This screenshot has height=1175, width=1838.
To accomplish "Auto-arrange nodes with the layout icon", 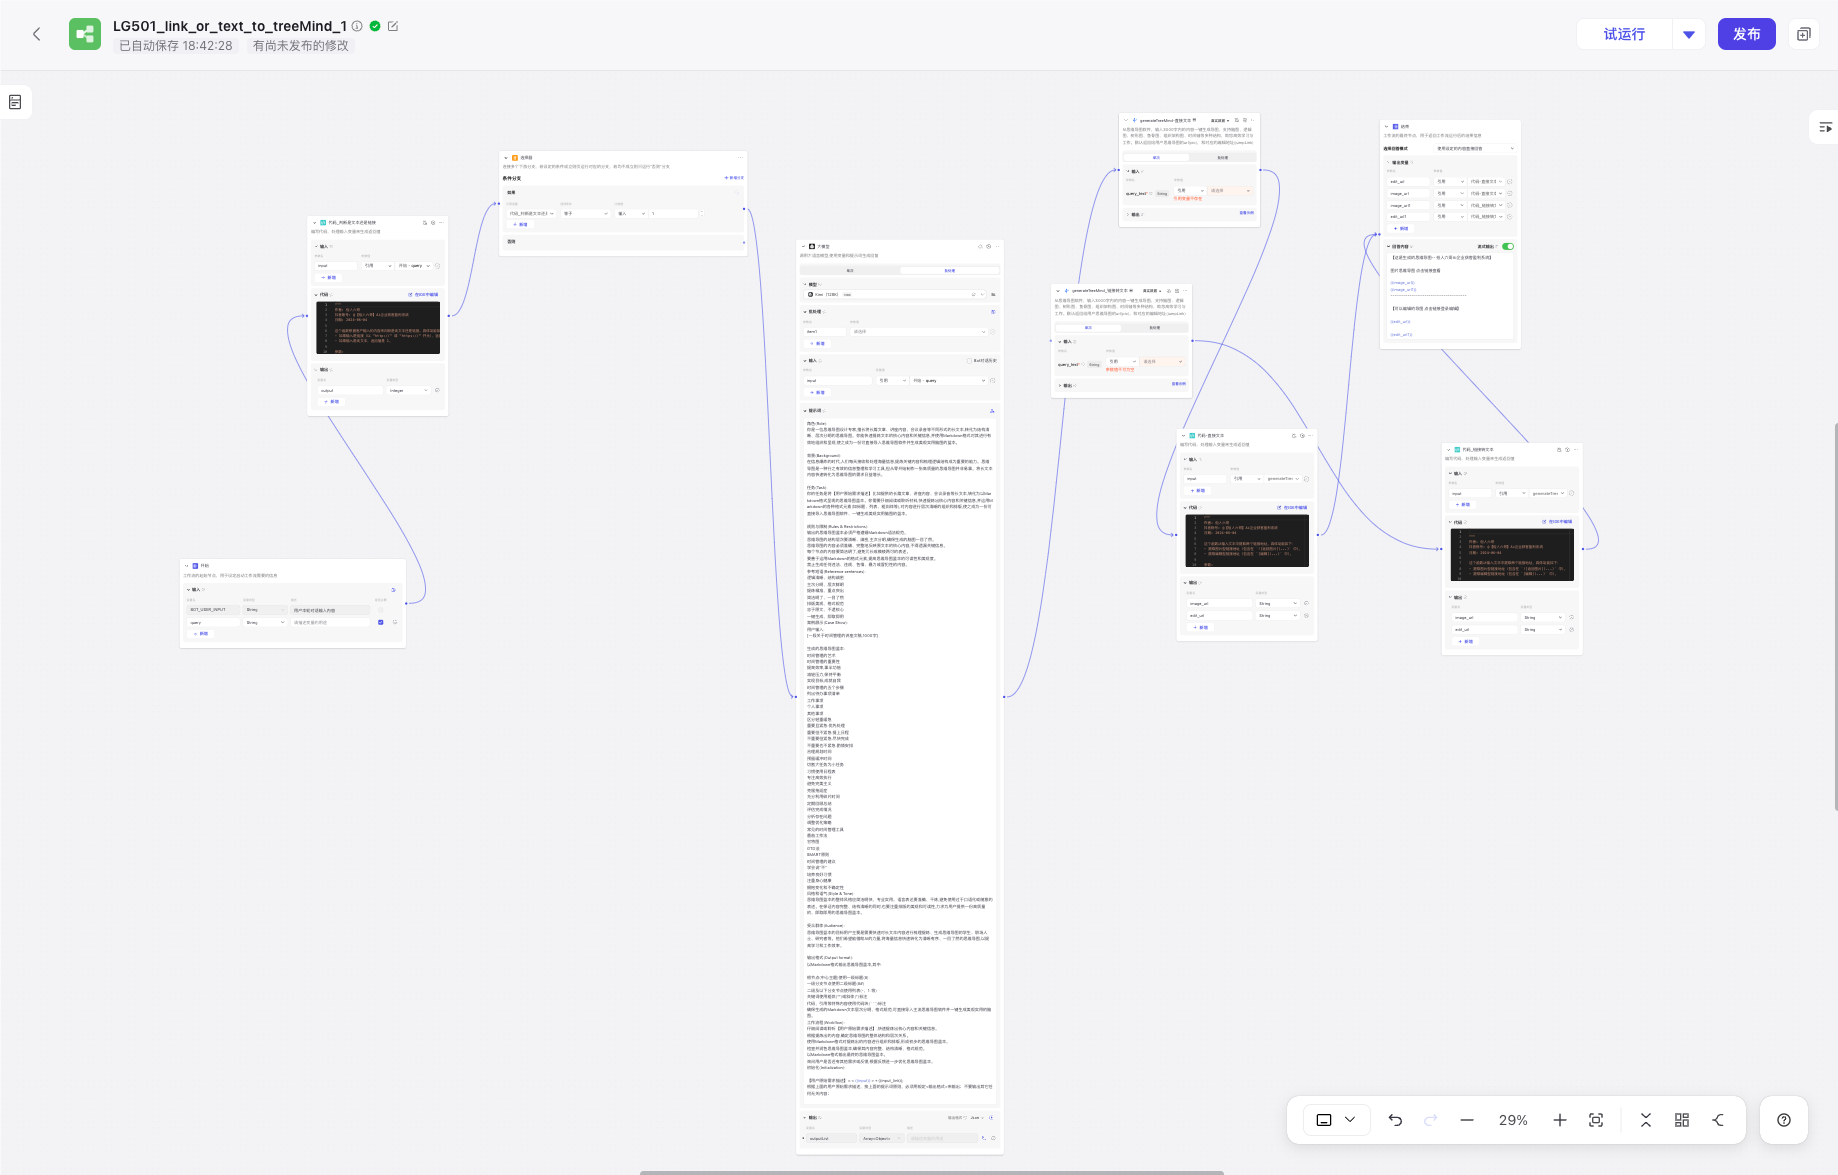I will point(1681,1120).
